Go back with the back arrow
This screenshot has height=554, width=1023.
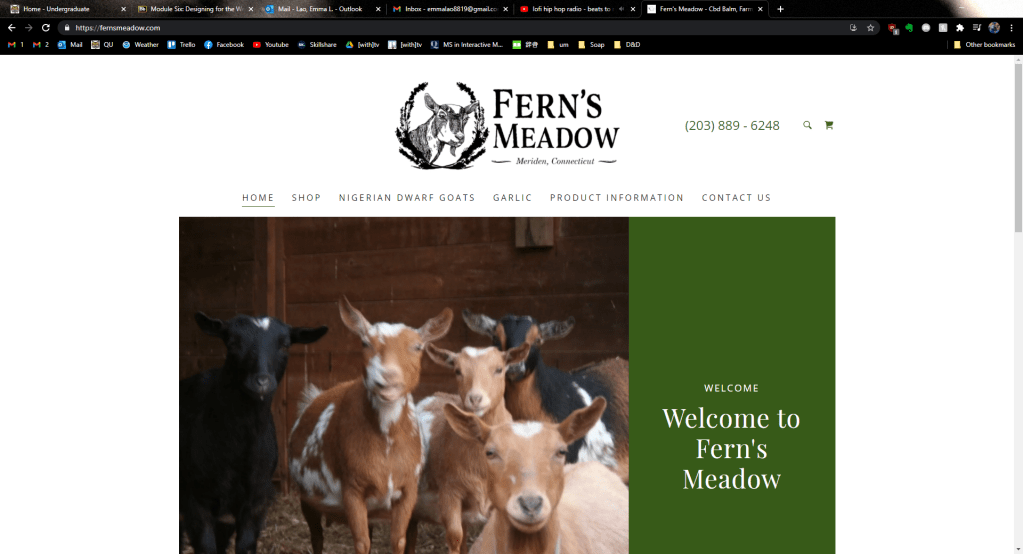(12, 28)
